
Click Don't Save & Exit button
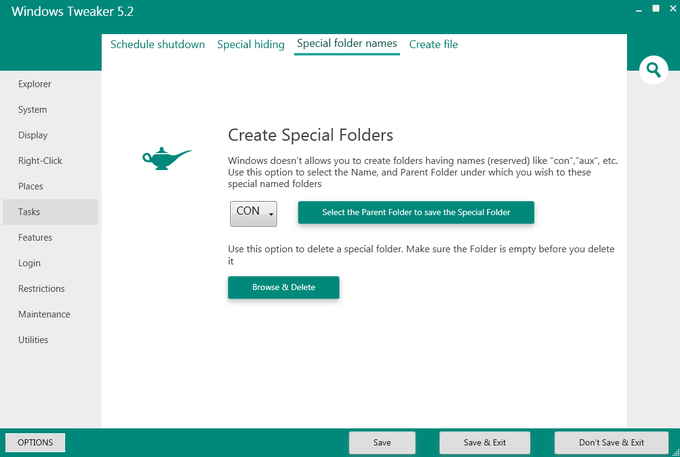coord(611,443)
